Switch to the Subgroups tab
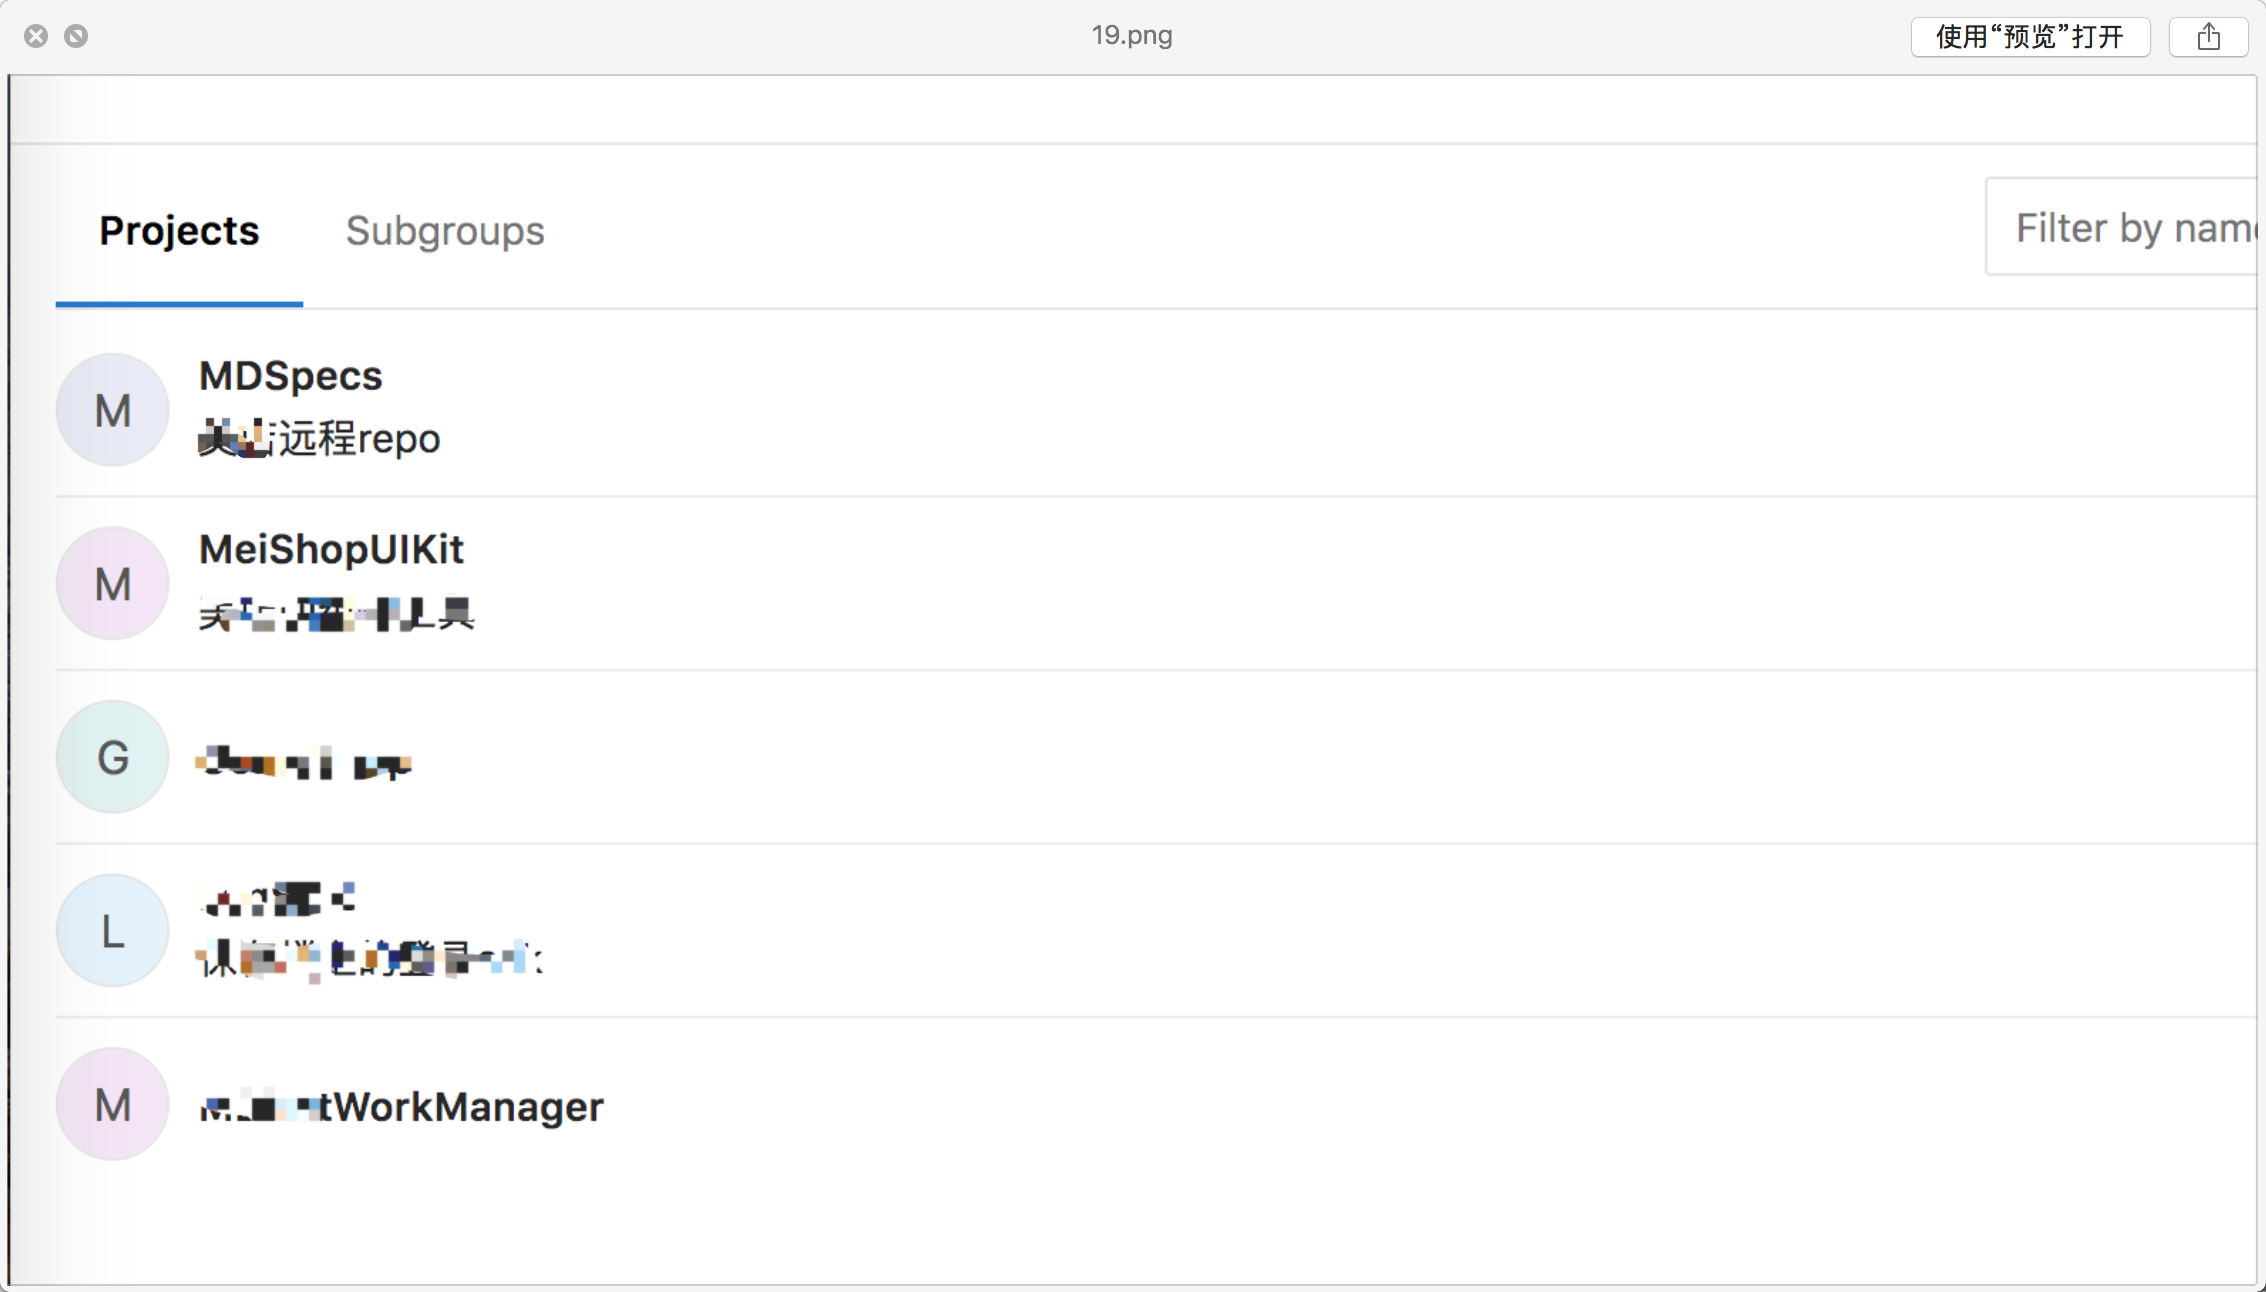Viewport: 2266px width, 1292px height. pos(445,231)
